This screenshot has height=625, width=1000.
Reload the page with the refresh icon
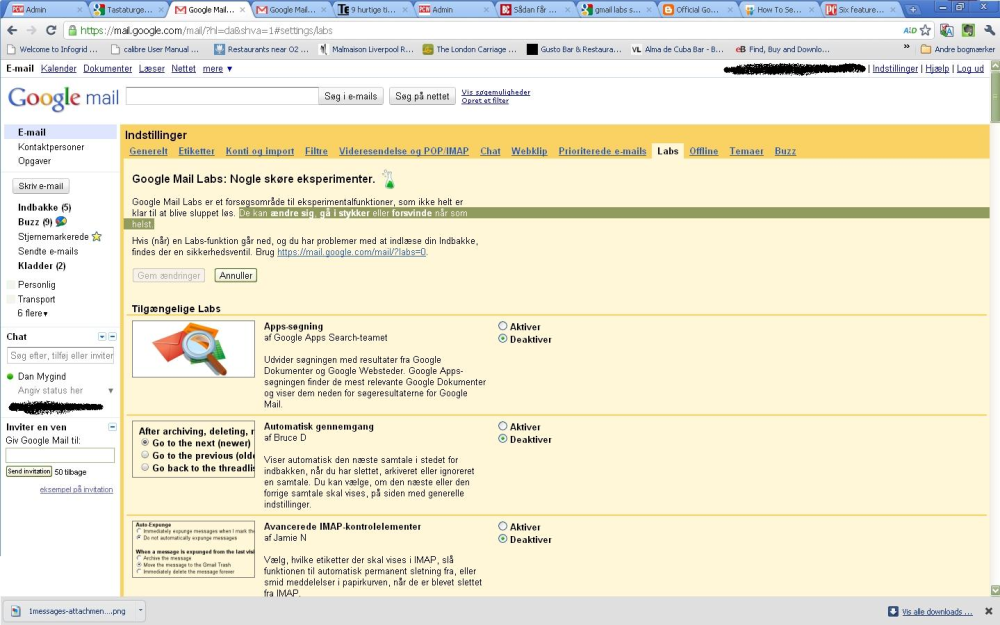(x=51, y=30)
